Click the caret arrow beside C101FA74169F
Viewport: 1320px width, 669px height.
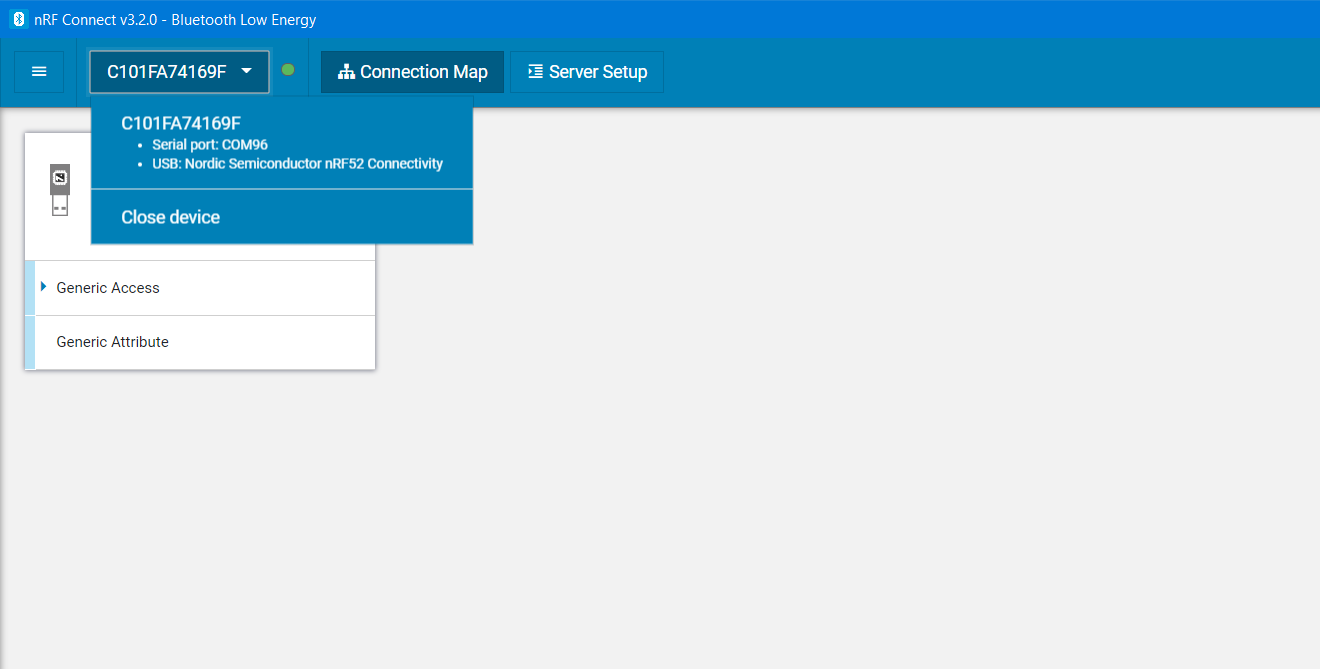(x=246, y=71)
